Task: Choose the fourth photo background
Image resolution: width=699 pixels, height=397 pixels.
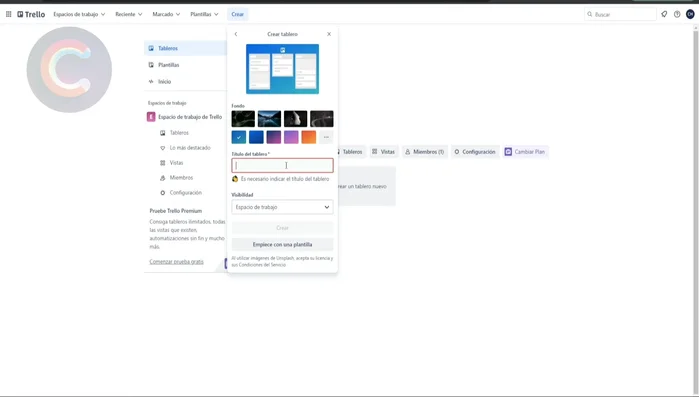Action: tap(322, 119)
